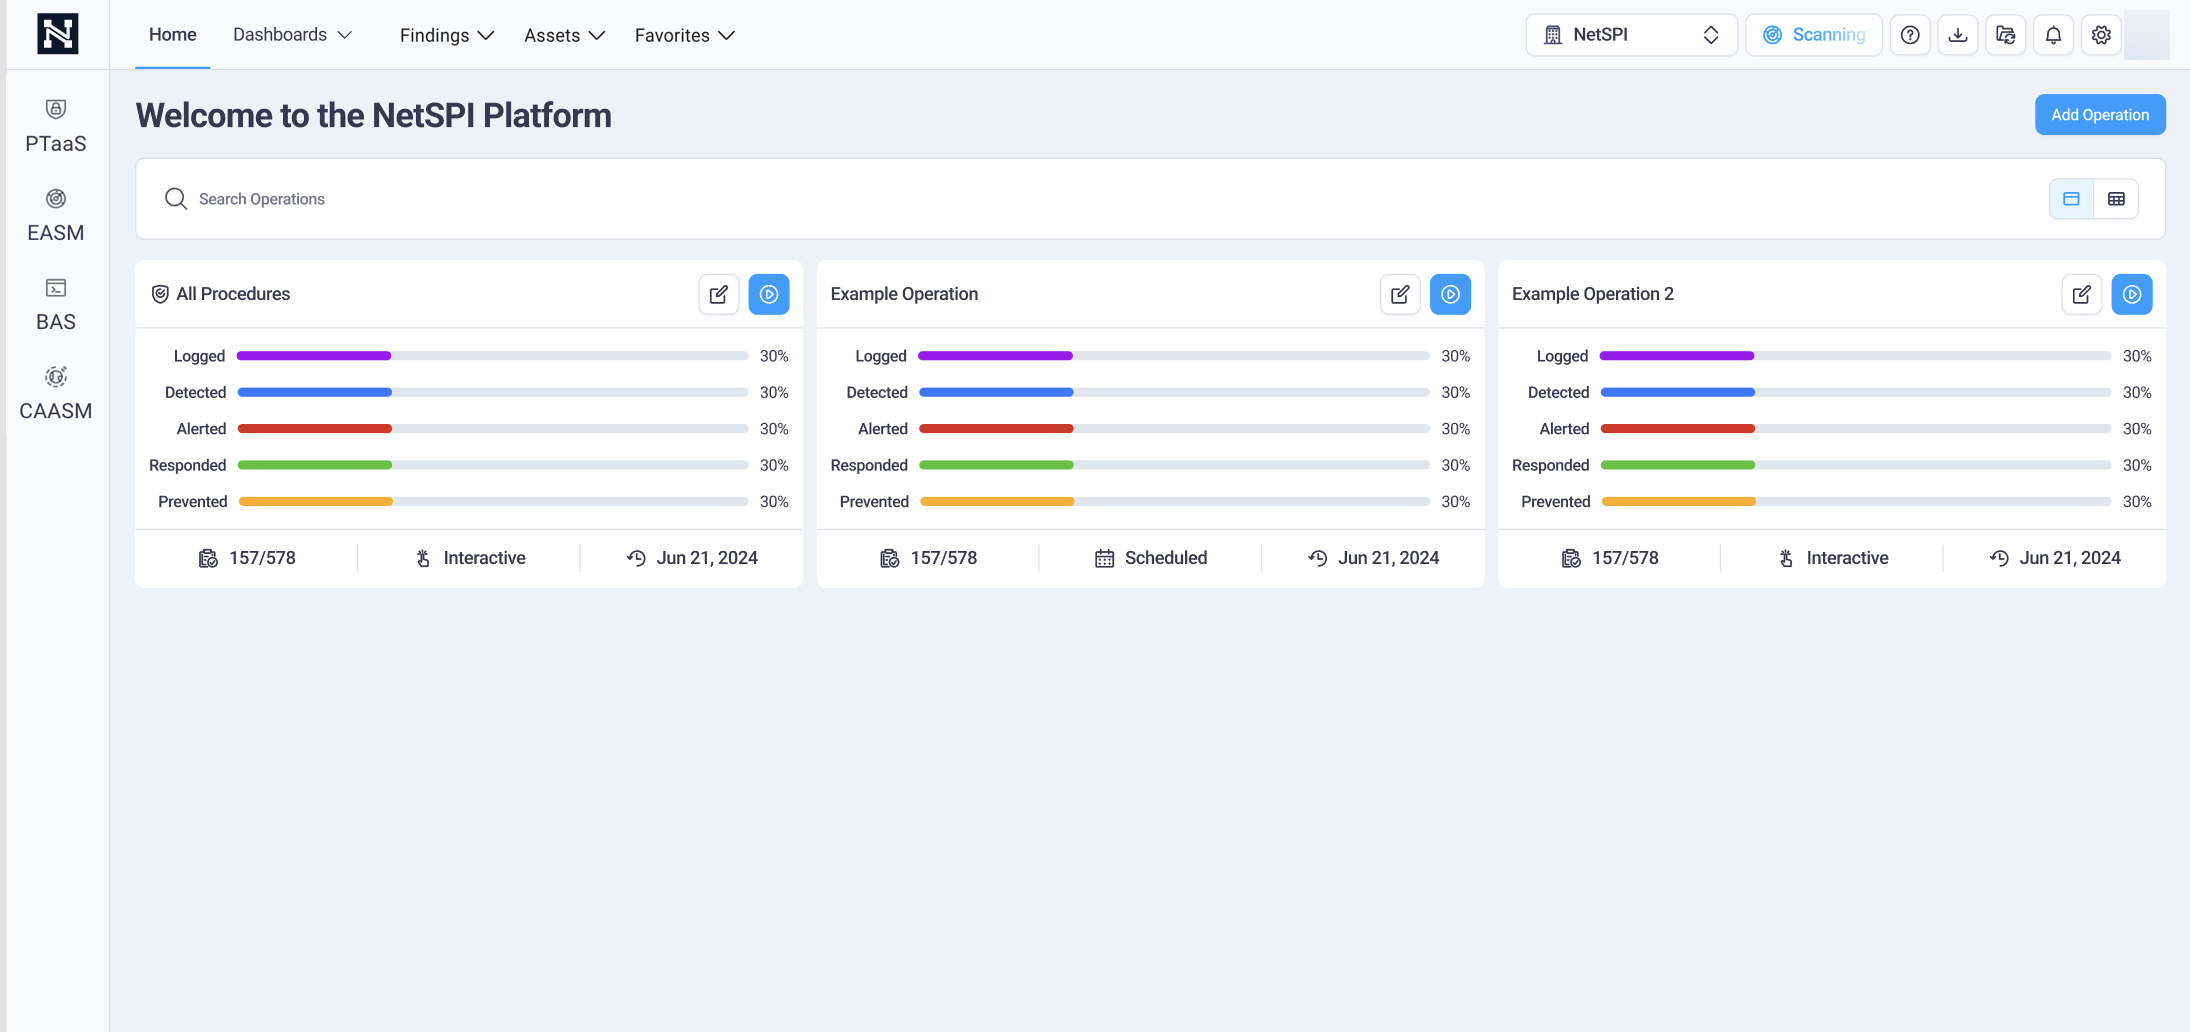Screen dimensions: 2190x1032
Task: Click Scheduled calendar icon in Example Operation
Action: (1104, 558)
